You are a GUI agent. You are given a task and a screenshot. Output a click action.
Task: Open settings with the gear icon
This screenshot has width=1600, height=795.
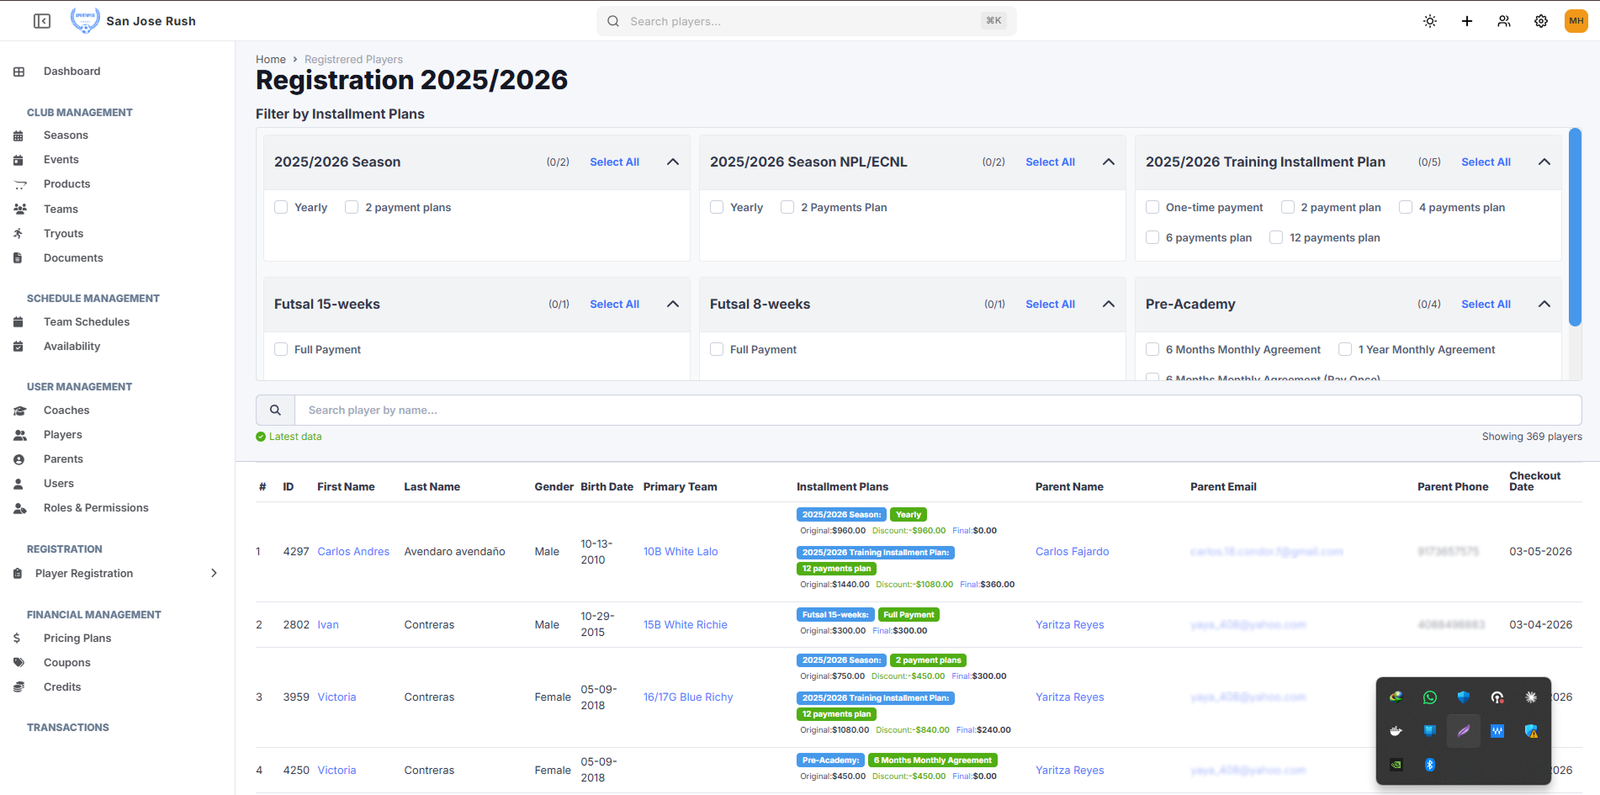click(1541, 21)
